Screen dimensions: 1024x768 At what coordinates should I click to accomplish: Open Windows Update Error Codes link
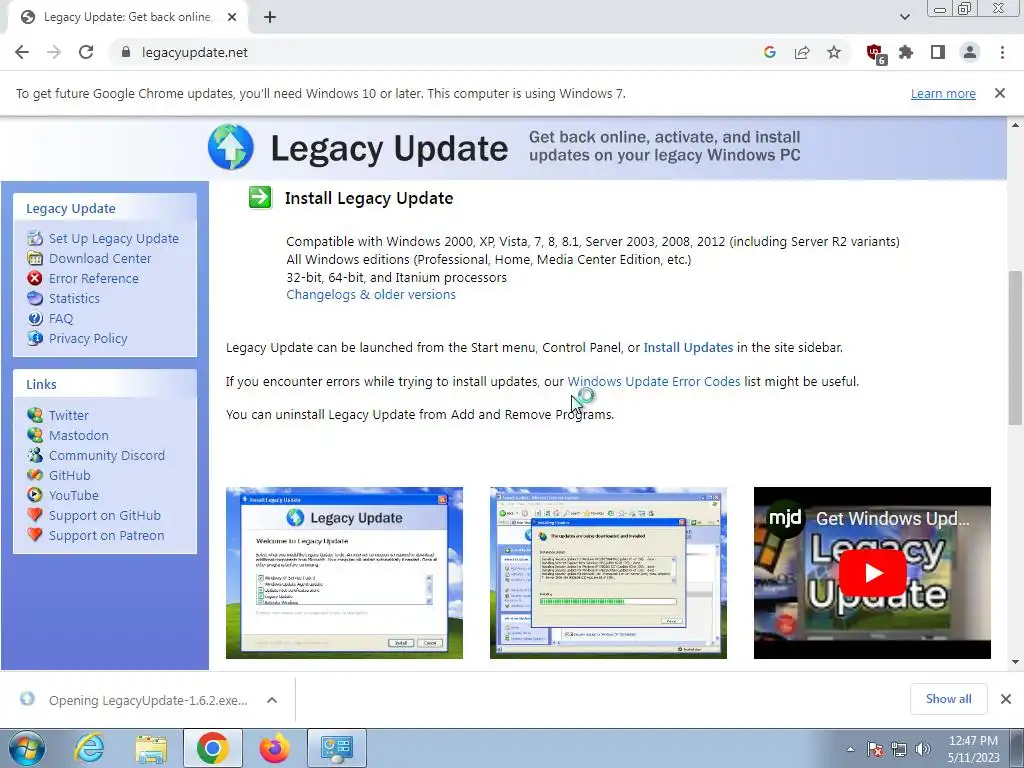point(654,381)
